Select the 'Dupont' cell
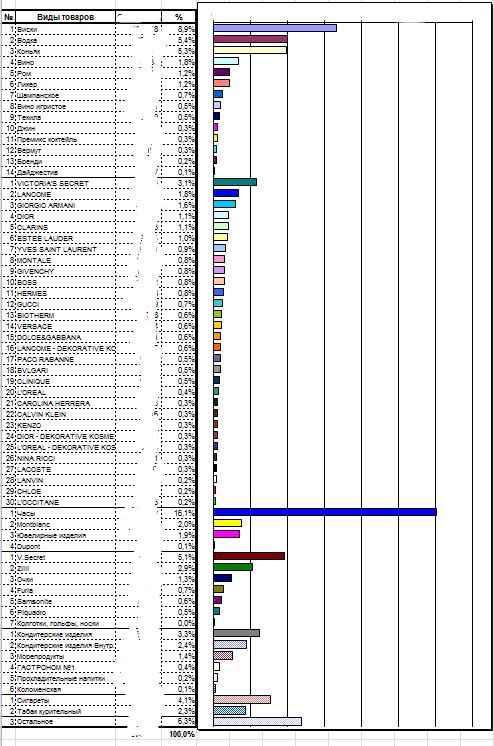The image size is (494, 746). [66, 547]
